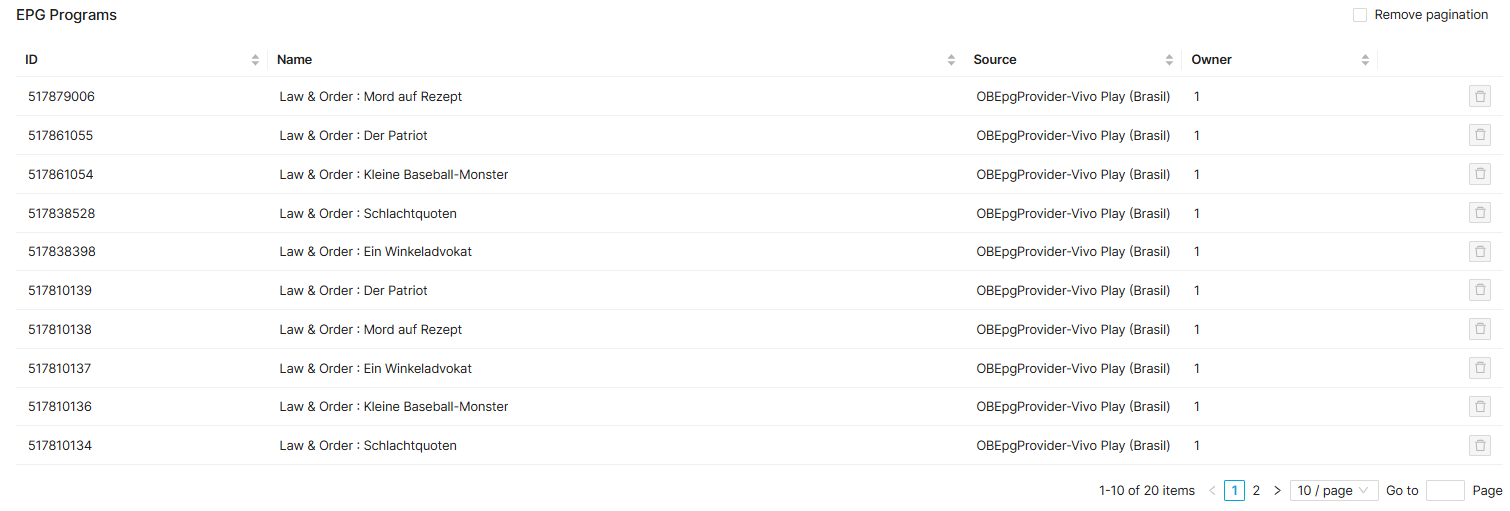
Task: Sort the Source column
Action: point(1169,60)
